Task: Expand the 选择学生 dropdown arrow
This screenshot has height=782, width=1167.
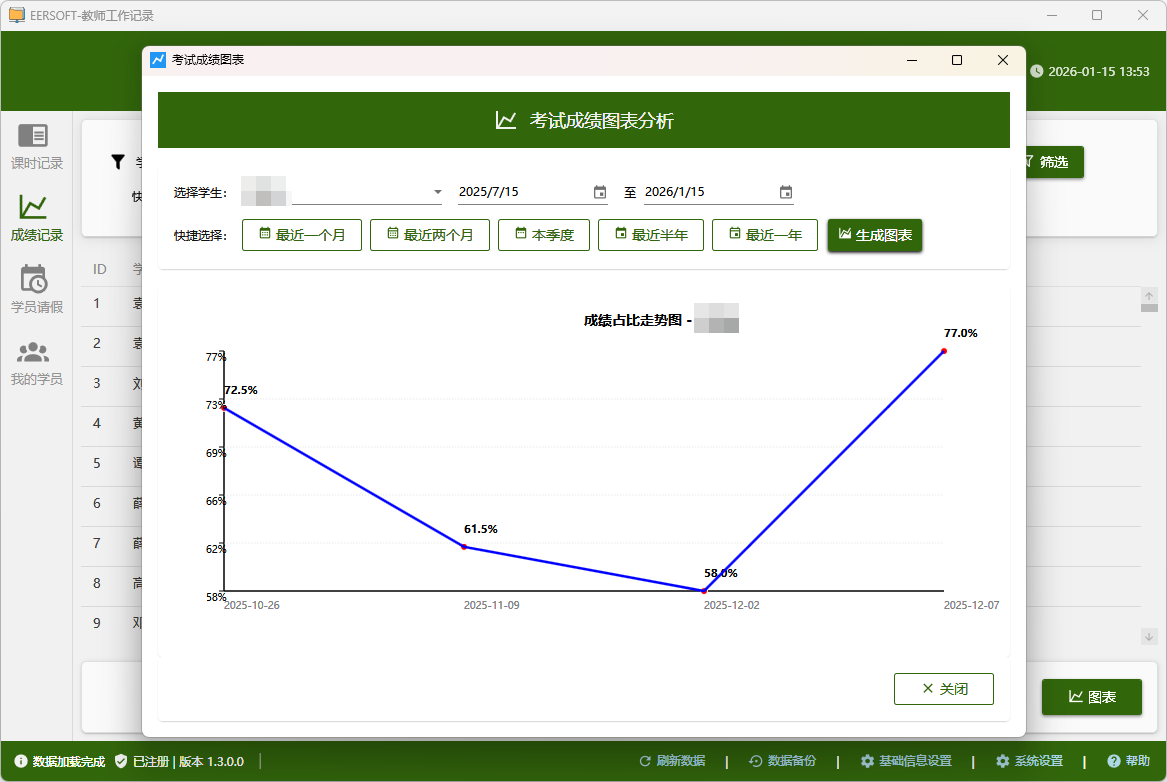Action: pos(437,192)
